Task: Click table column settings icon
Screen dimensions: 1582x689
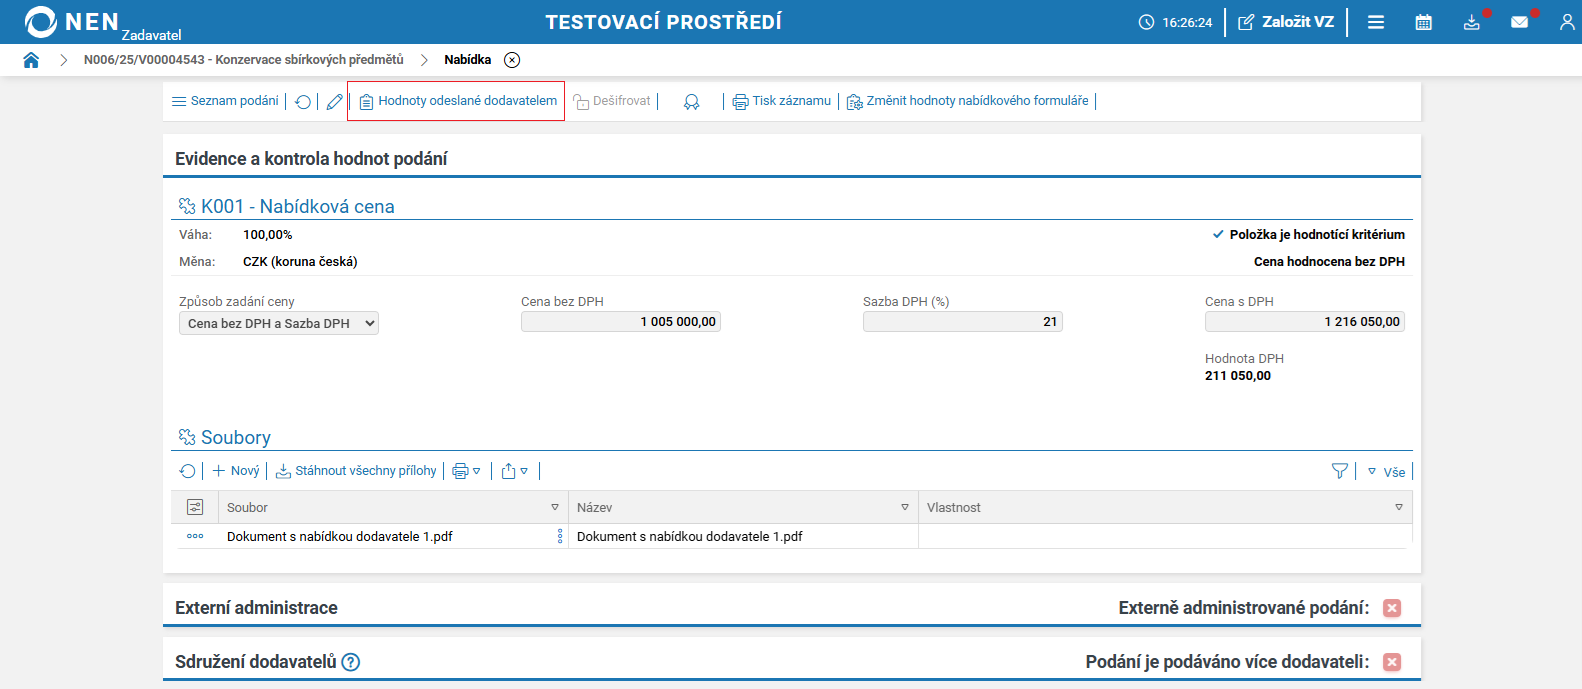Action: (x=195, y=507)
